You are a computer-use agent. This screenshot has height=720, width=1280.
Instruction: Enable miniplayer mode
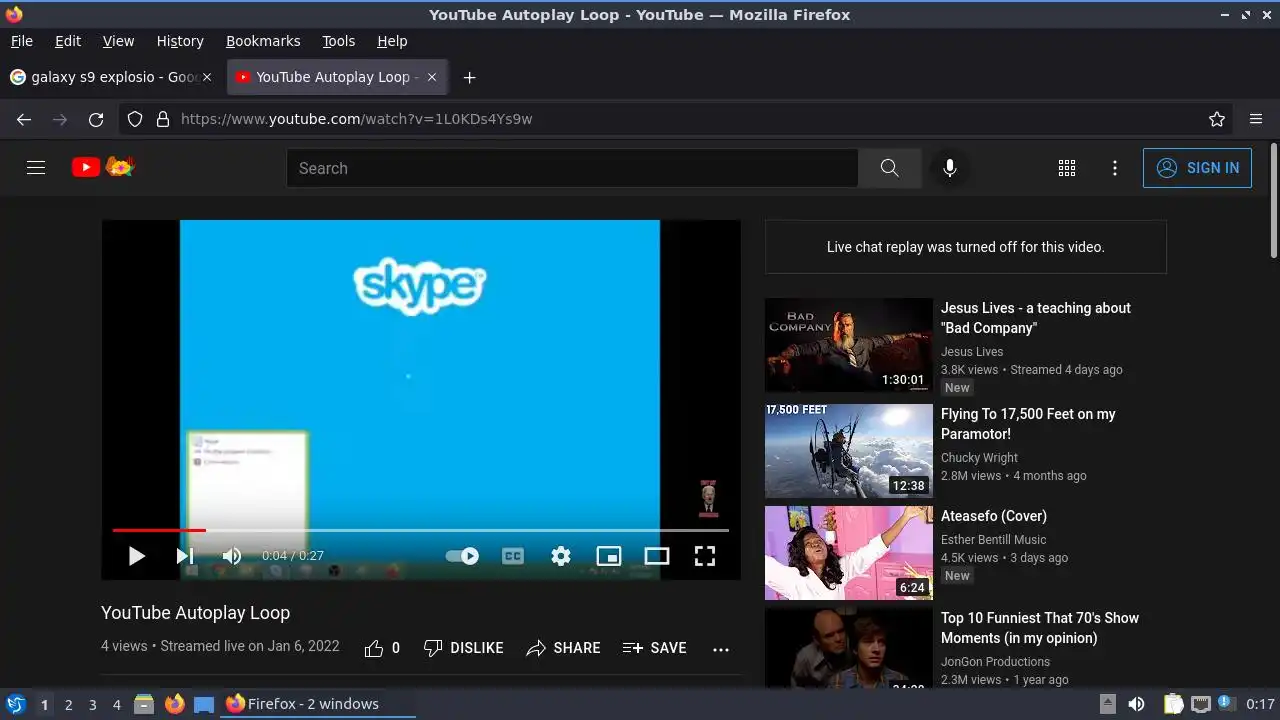[x=609, y=556]
